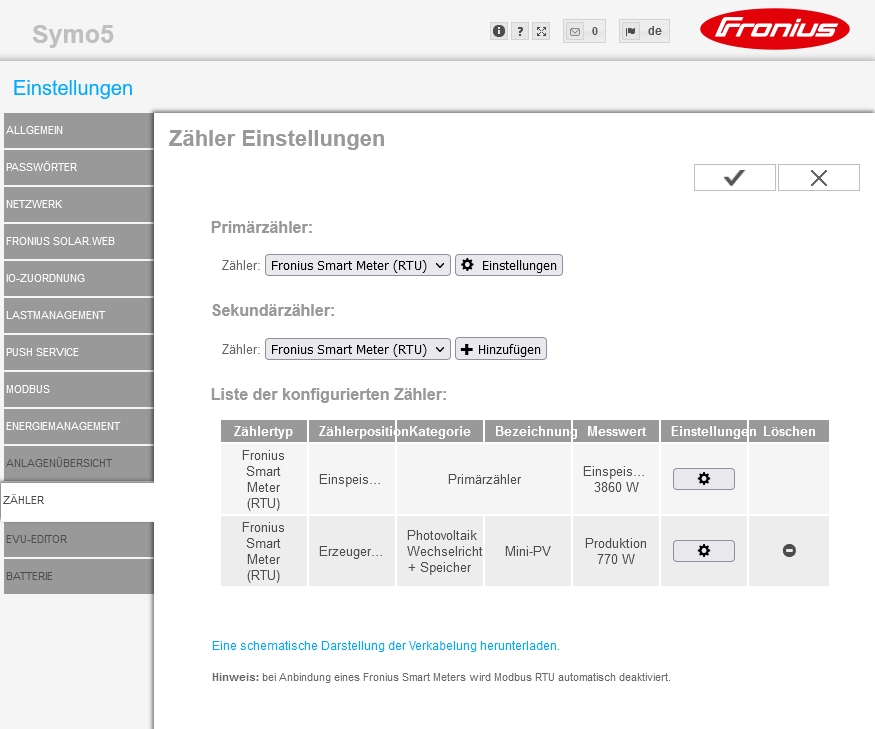Select the Zähler tab
The height and width of the screenshot is (729, 875).
point(78,501)
